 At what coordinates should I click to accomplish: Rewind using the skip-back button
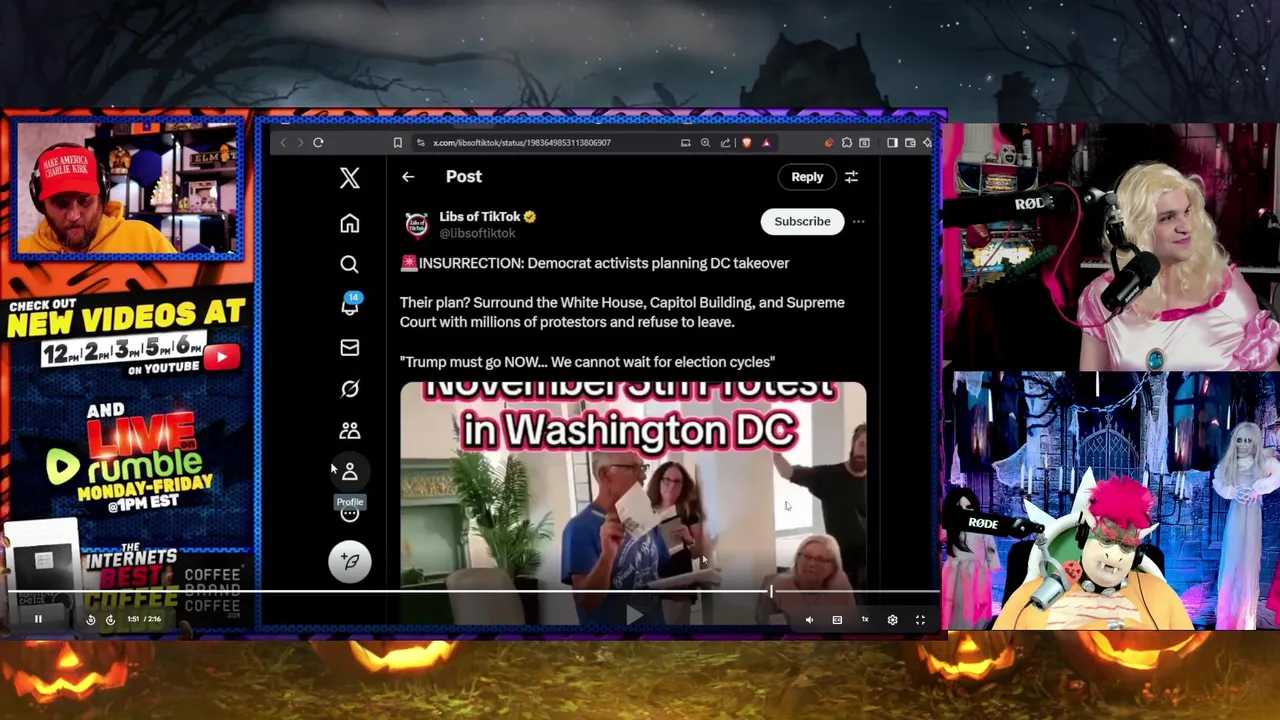(90, 620)
